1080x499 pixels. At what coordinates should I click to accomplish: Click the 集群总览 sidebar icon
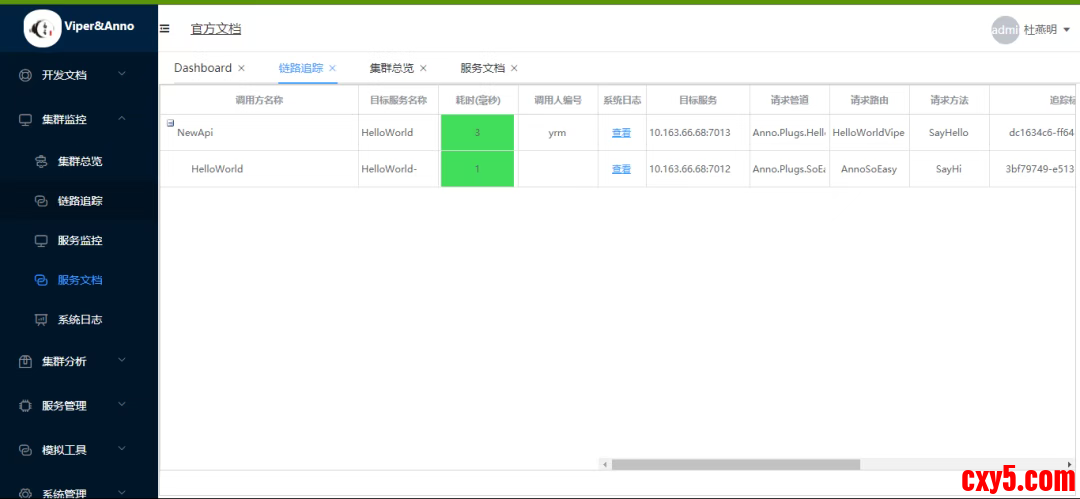point(41,161)
